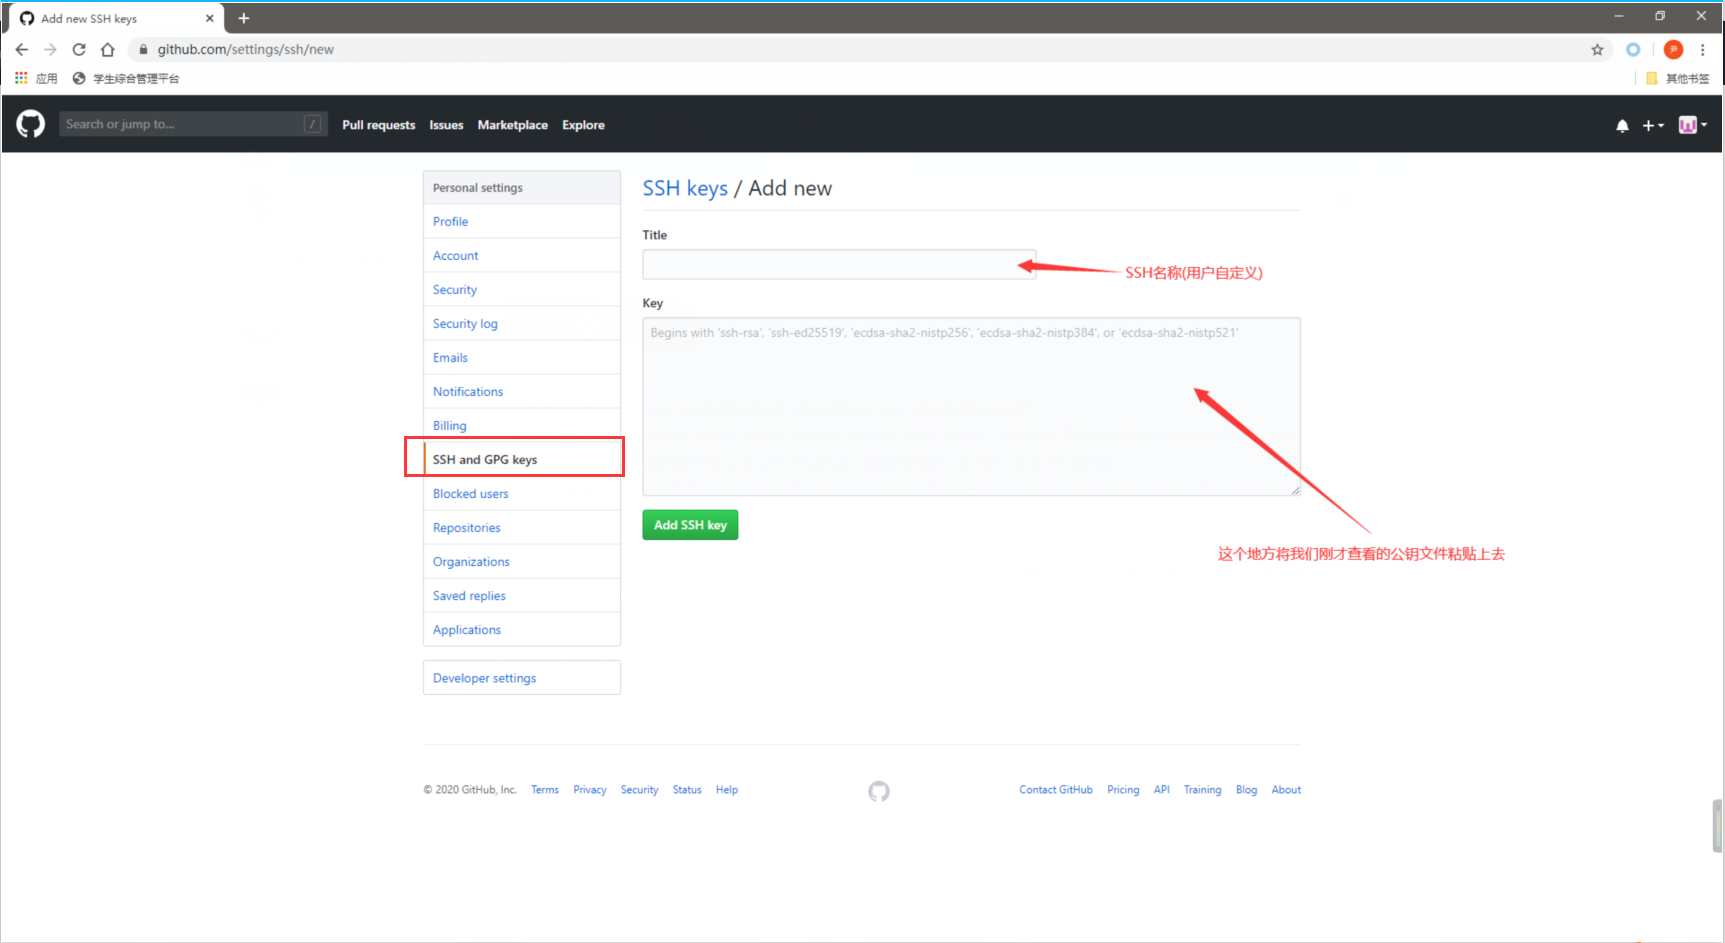Open Explore in top nav
Viewport: 1725px width, 943px height.
pos(583,125)
